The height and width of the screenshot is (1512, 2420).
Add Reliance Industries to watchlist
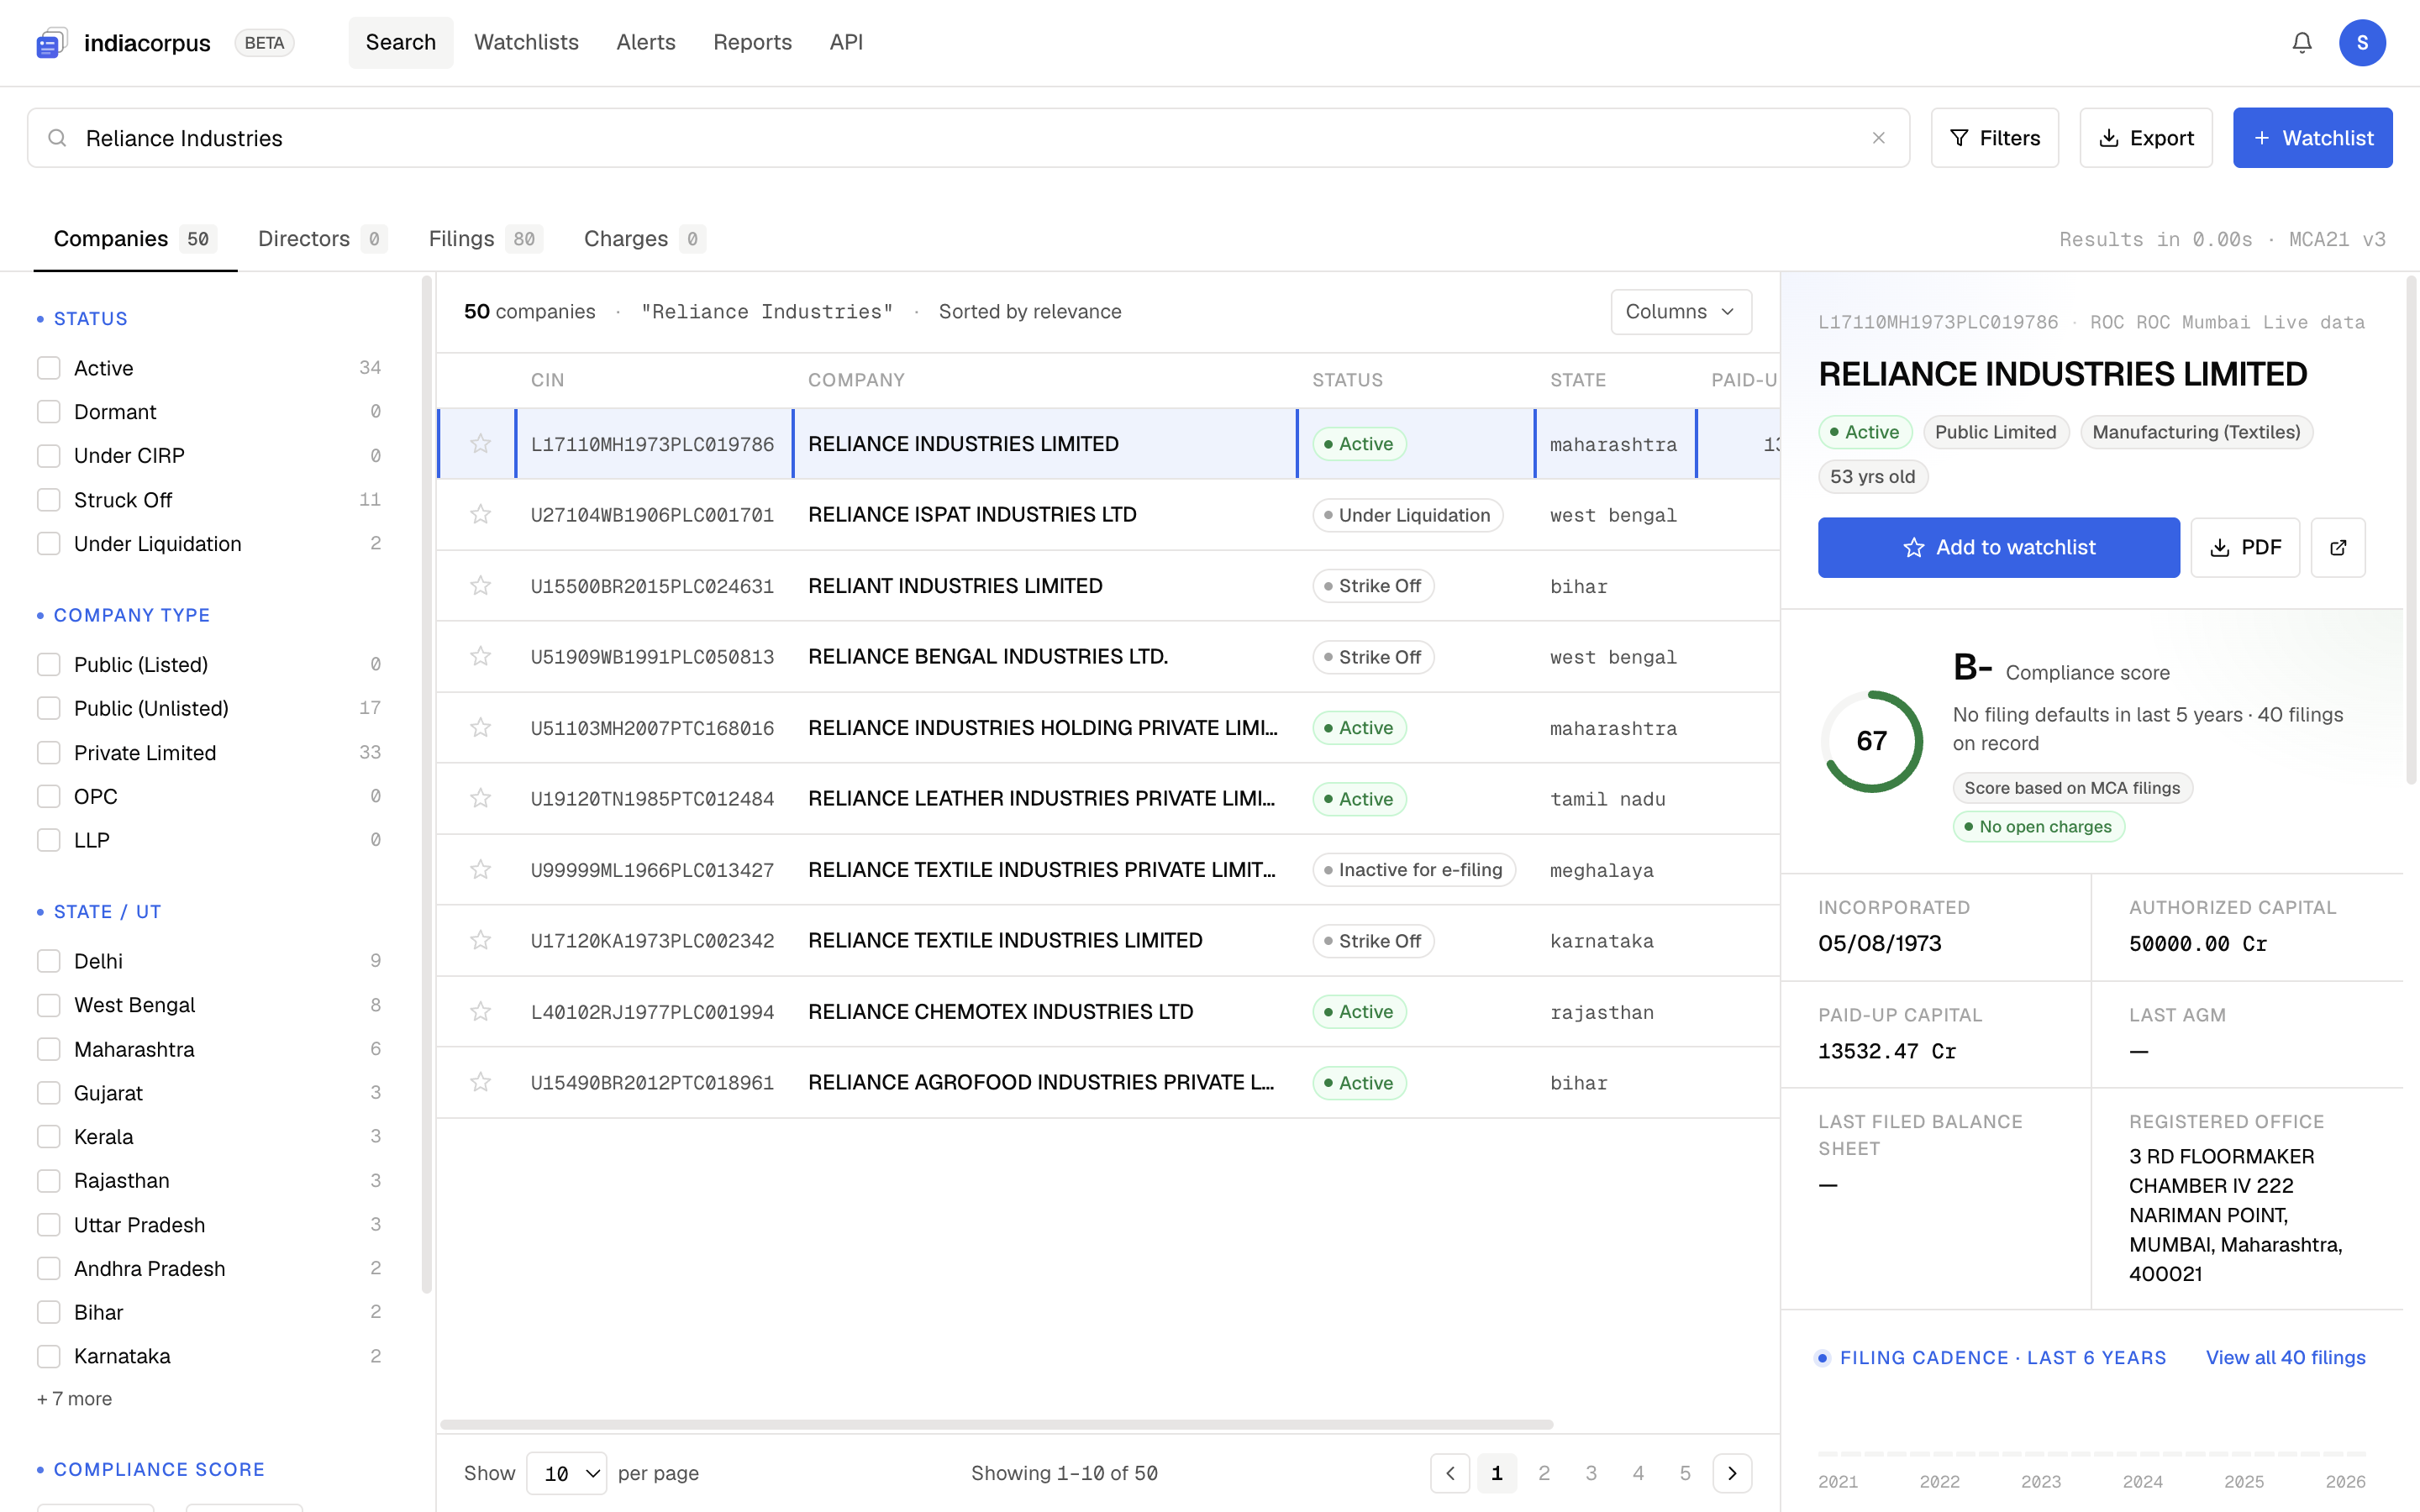[x=1998, y=547]
